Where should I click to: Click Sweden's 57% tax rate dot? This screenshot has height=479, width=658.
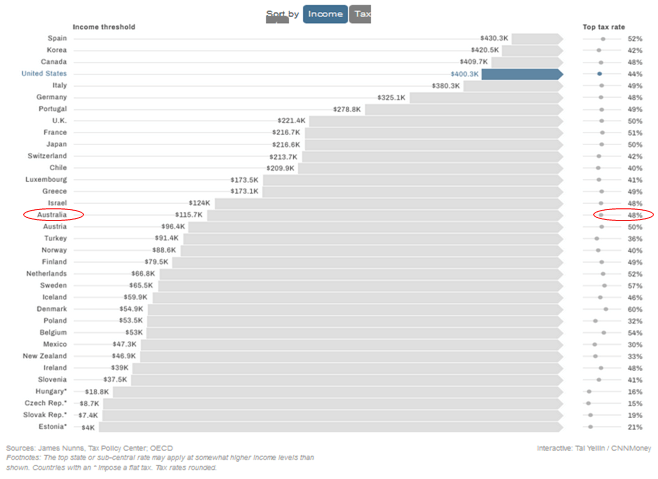[x=605, y=285]
